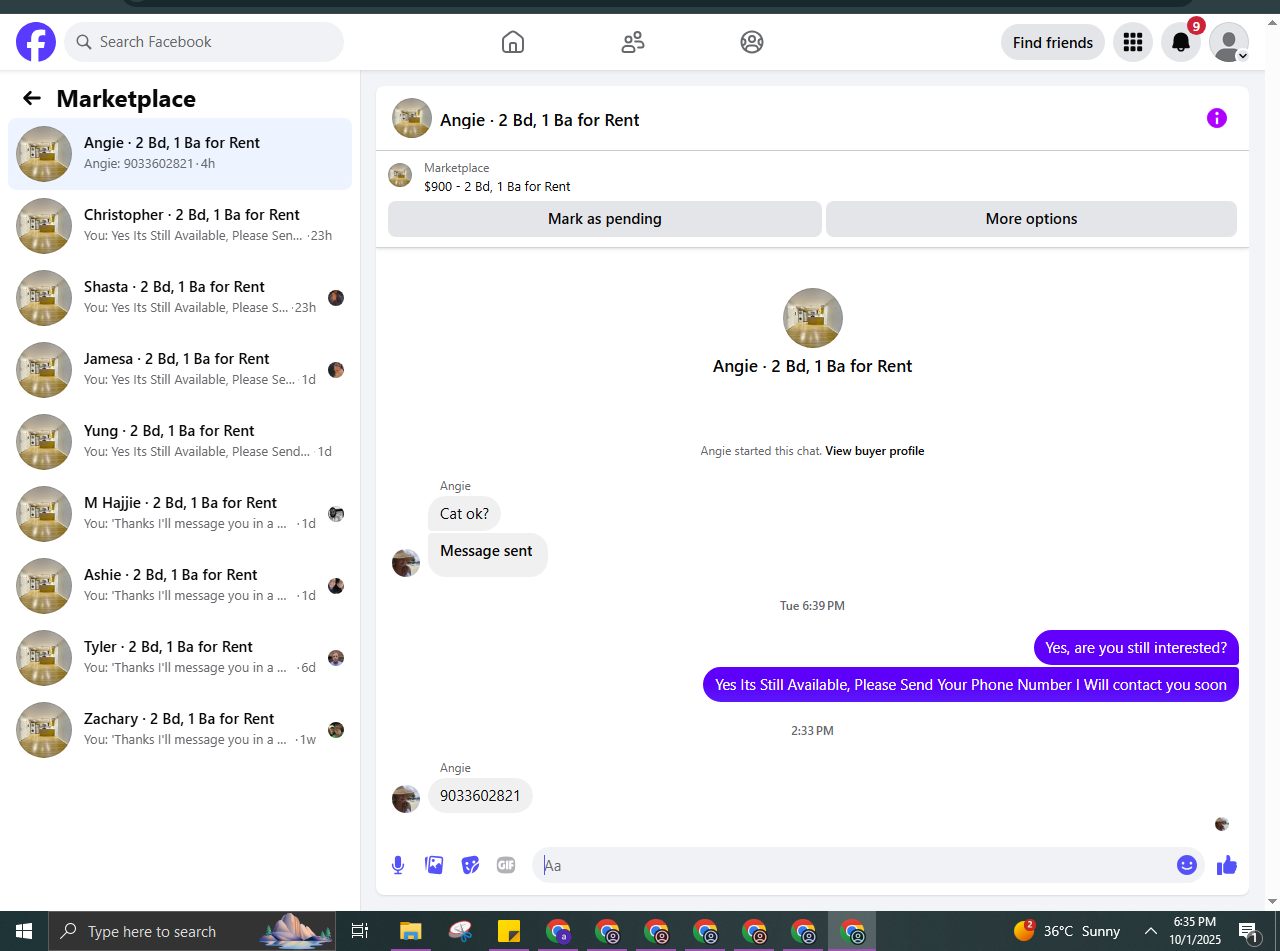Image resolution: width=1280 pixels, height=951 pixels.
Task: Open the Groups icon in top navigation
Action: [752, 42]
